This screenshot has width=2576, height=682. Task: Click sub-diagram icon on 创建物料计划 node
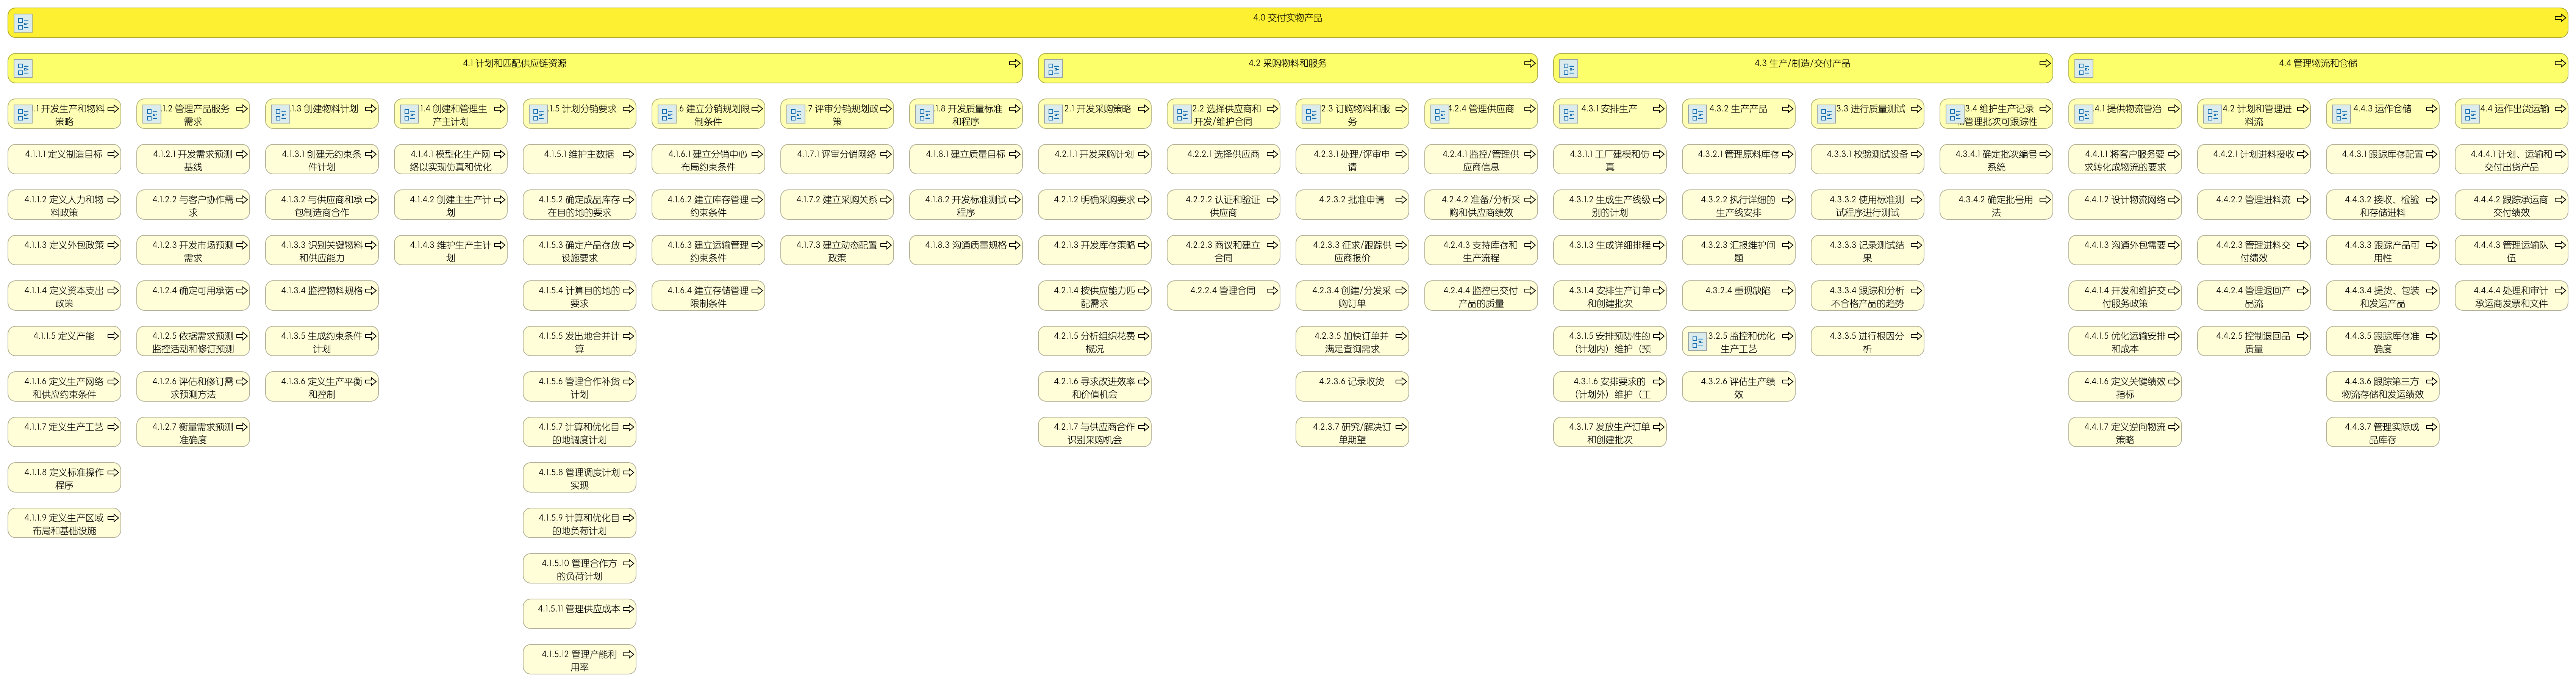point(281,114)
